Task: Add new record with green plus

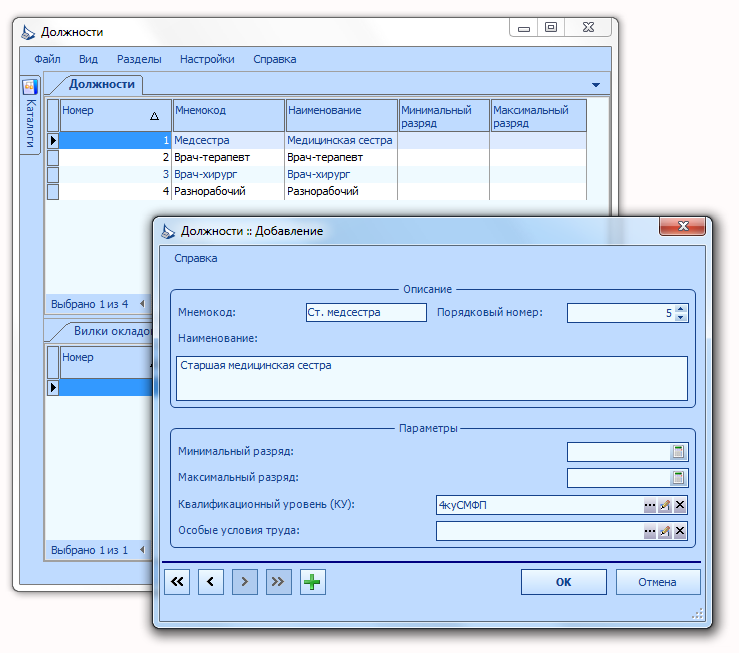Action: click(312, 582)
